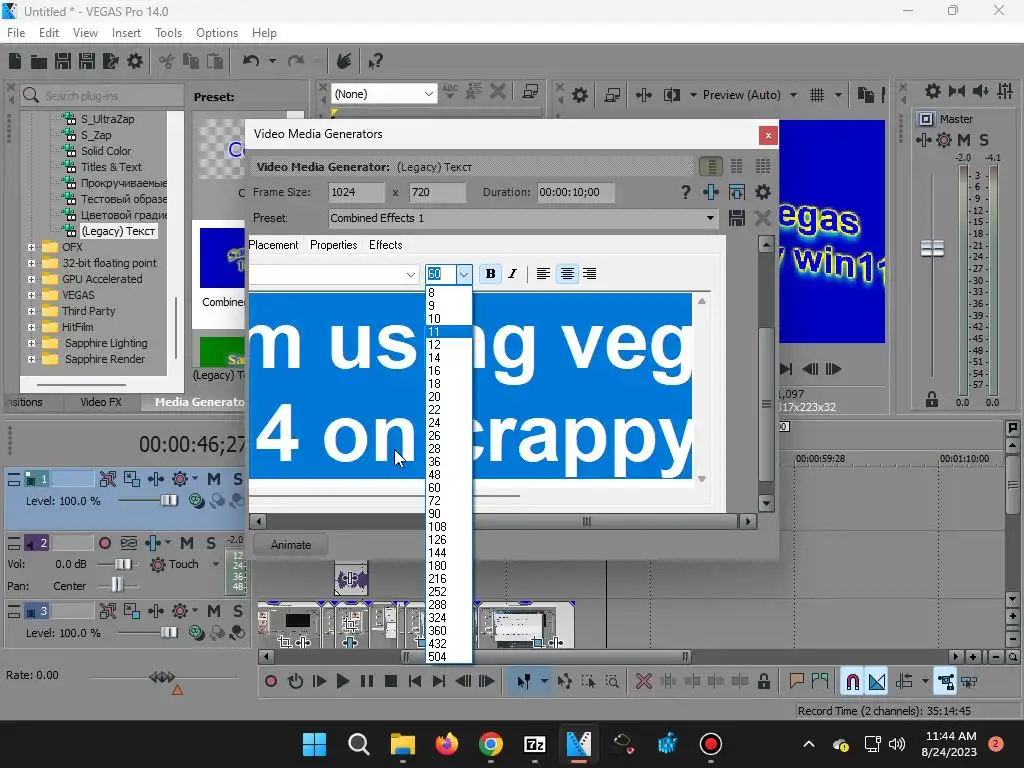The width and height of the screenshot is (1024, 768).
Task: Open the Options menu
Action: (x=217, y=33)
